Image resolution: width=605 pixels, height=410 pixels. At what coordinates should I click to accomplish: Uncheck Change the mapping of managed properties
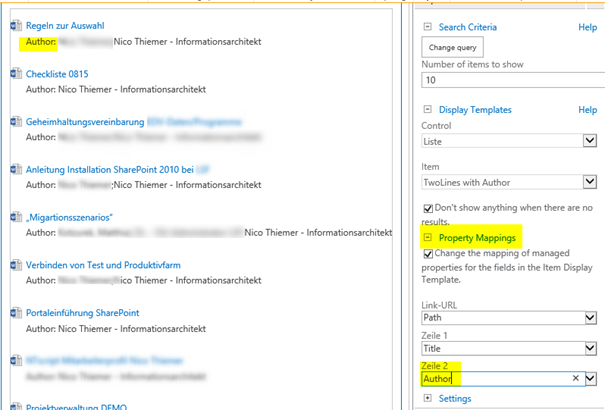tap(429, 255)
